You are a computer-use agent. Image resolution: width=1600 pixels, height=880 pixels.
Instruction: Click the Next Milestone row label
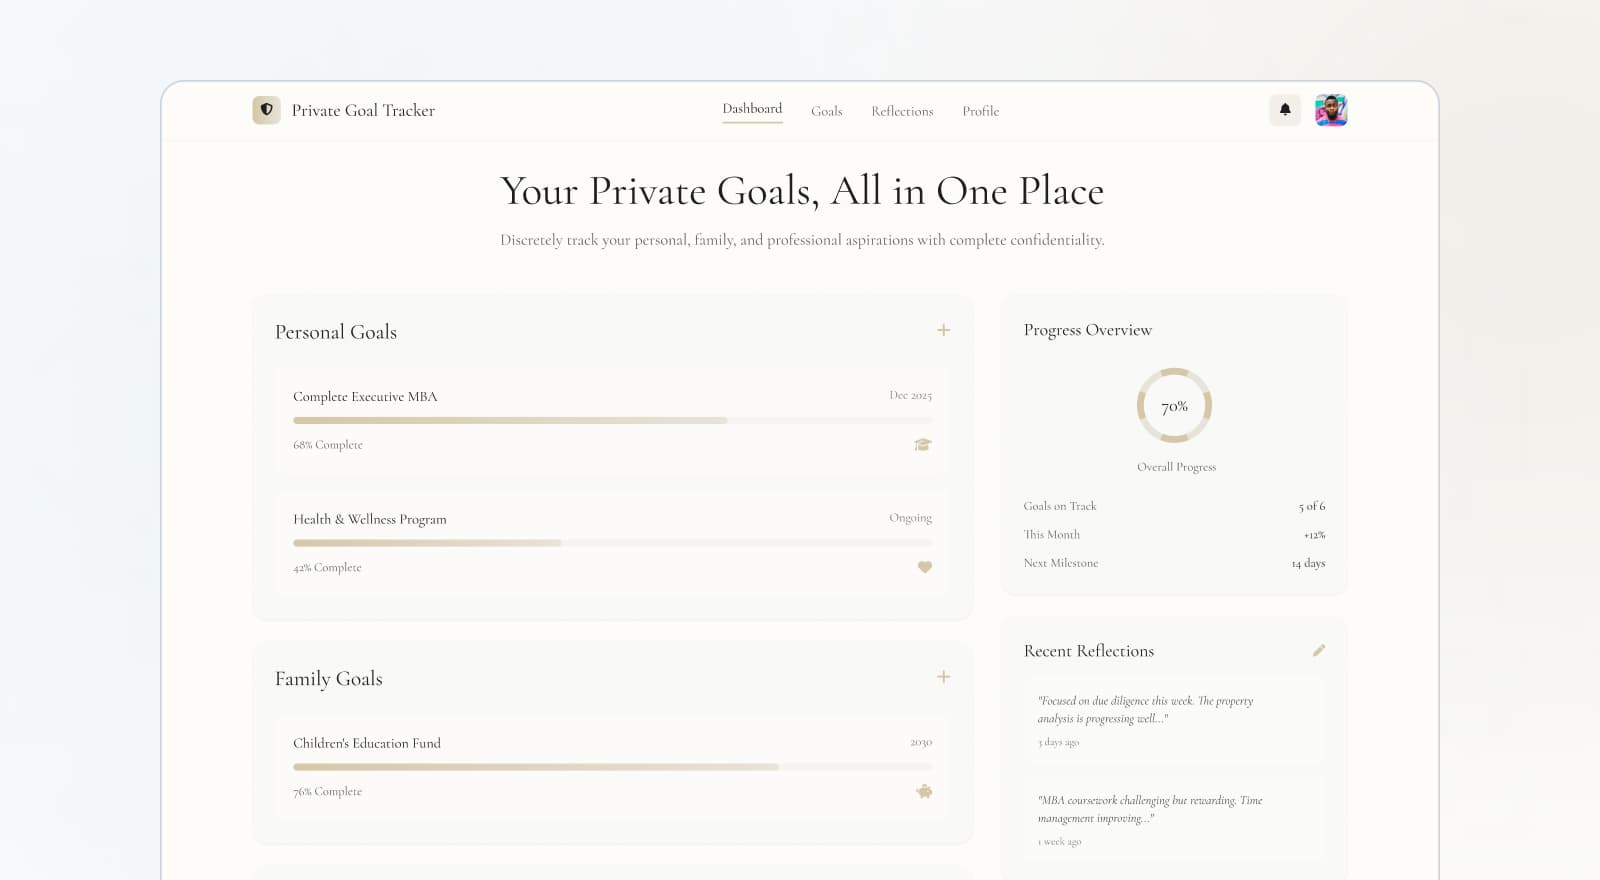pyautogui.click(x=1061, y=563)
